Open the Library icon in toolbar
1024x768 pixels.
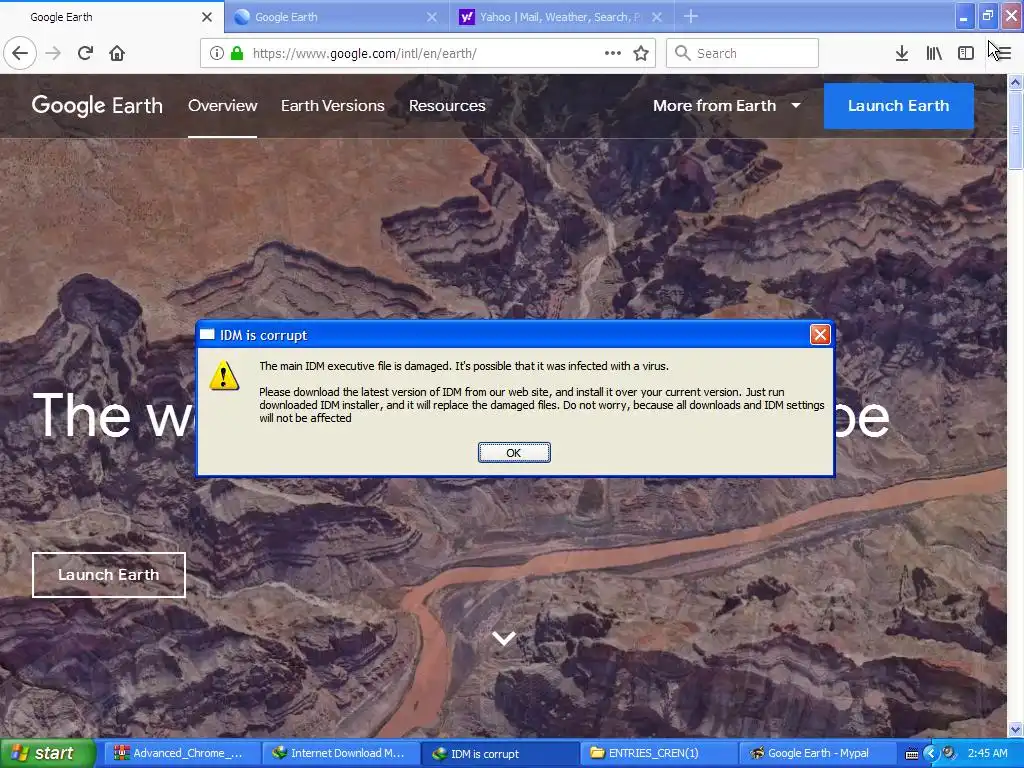934,53
